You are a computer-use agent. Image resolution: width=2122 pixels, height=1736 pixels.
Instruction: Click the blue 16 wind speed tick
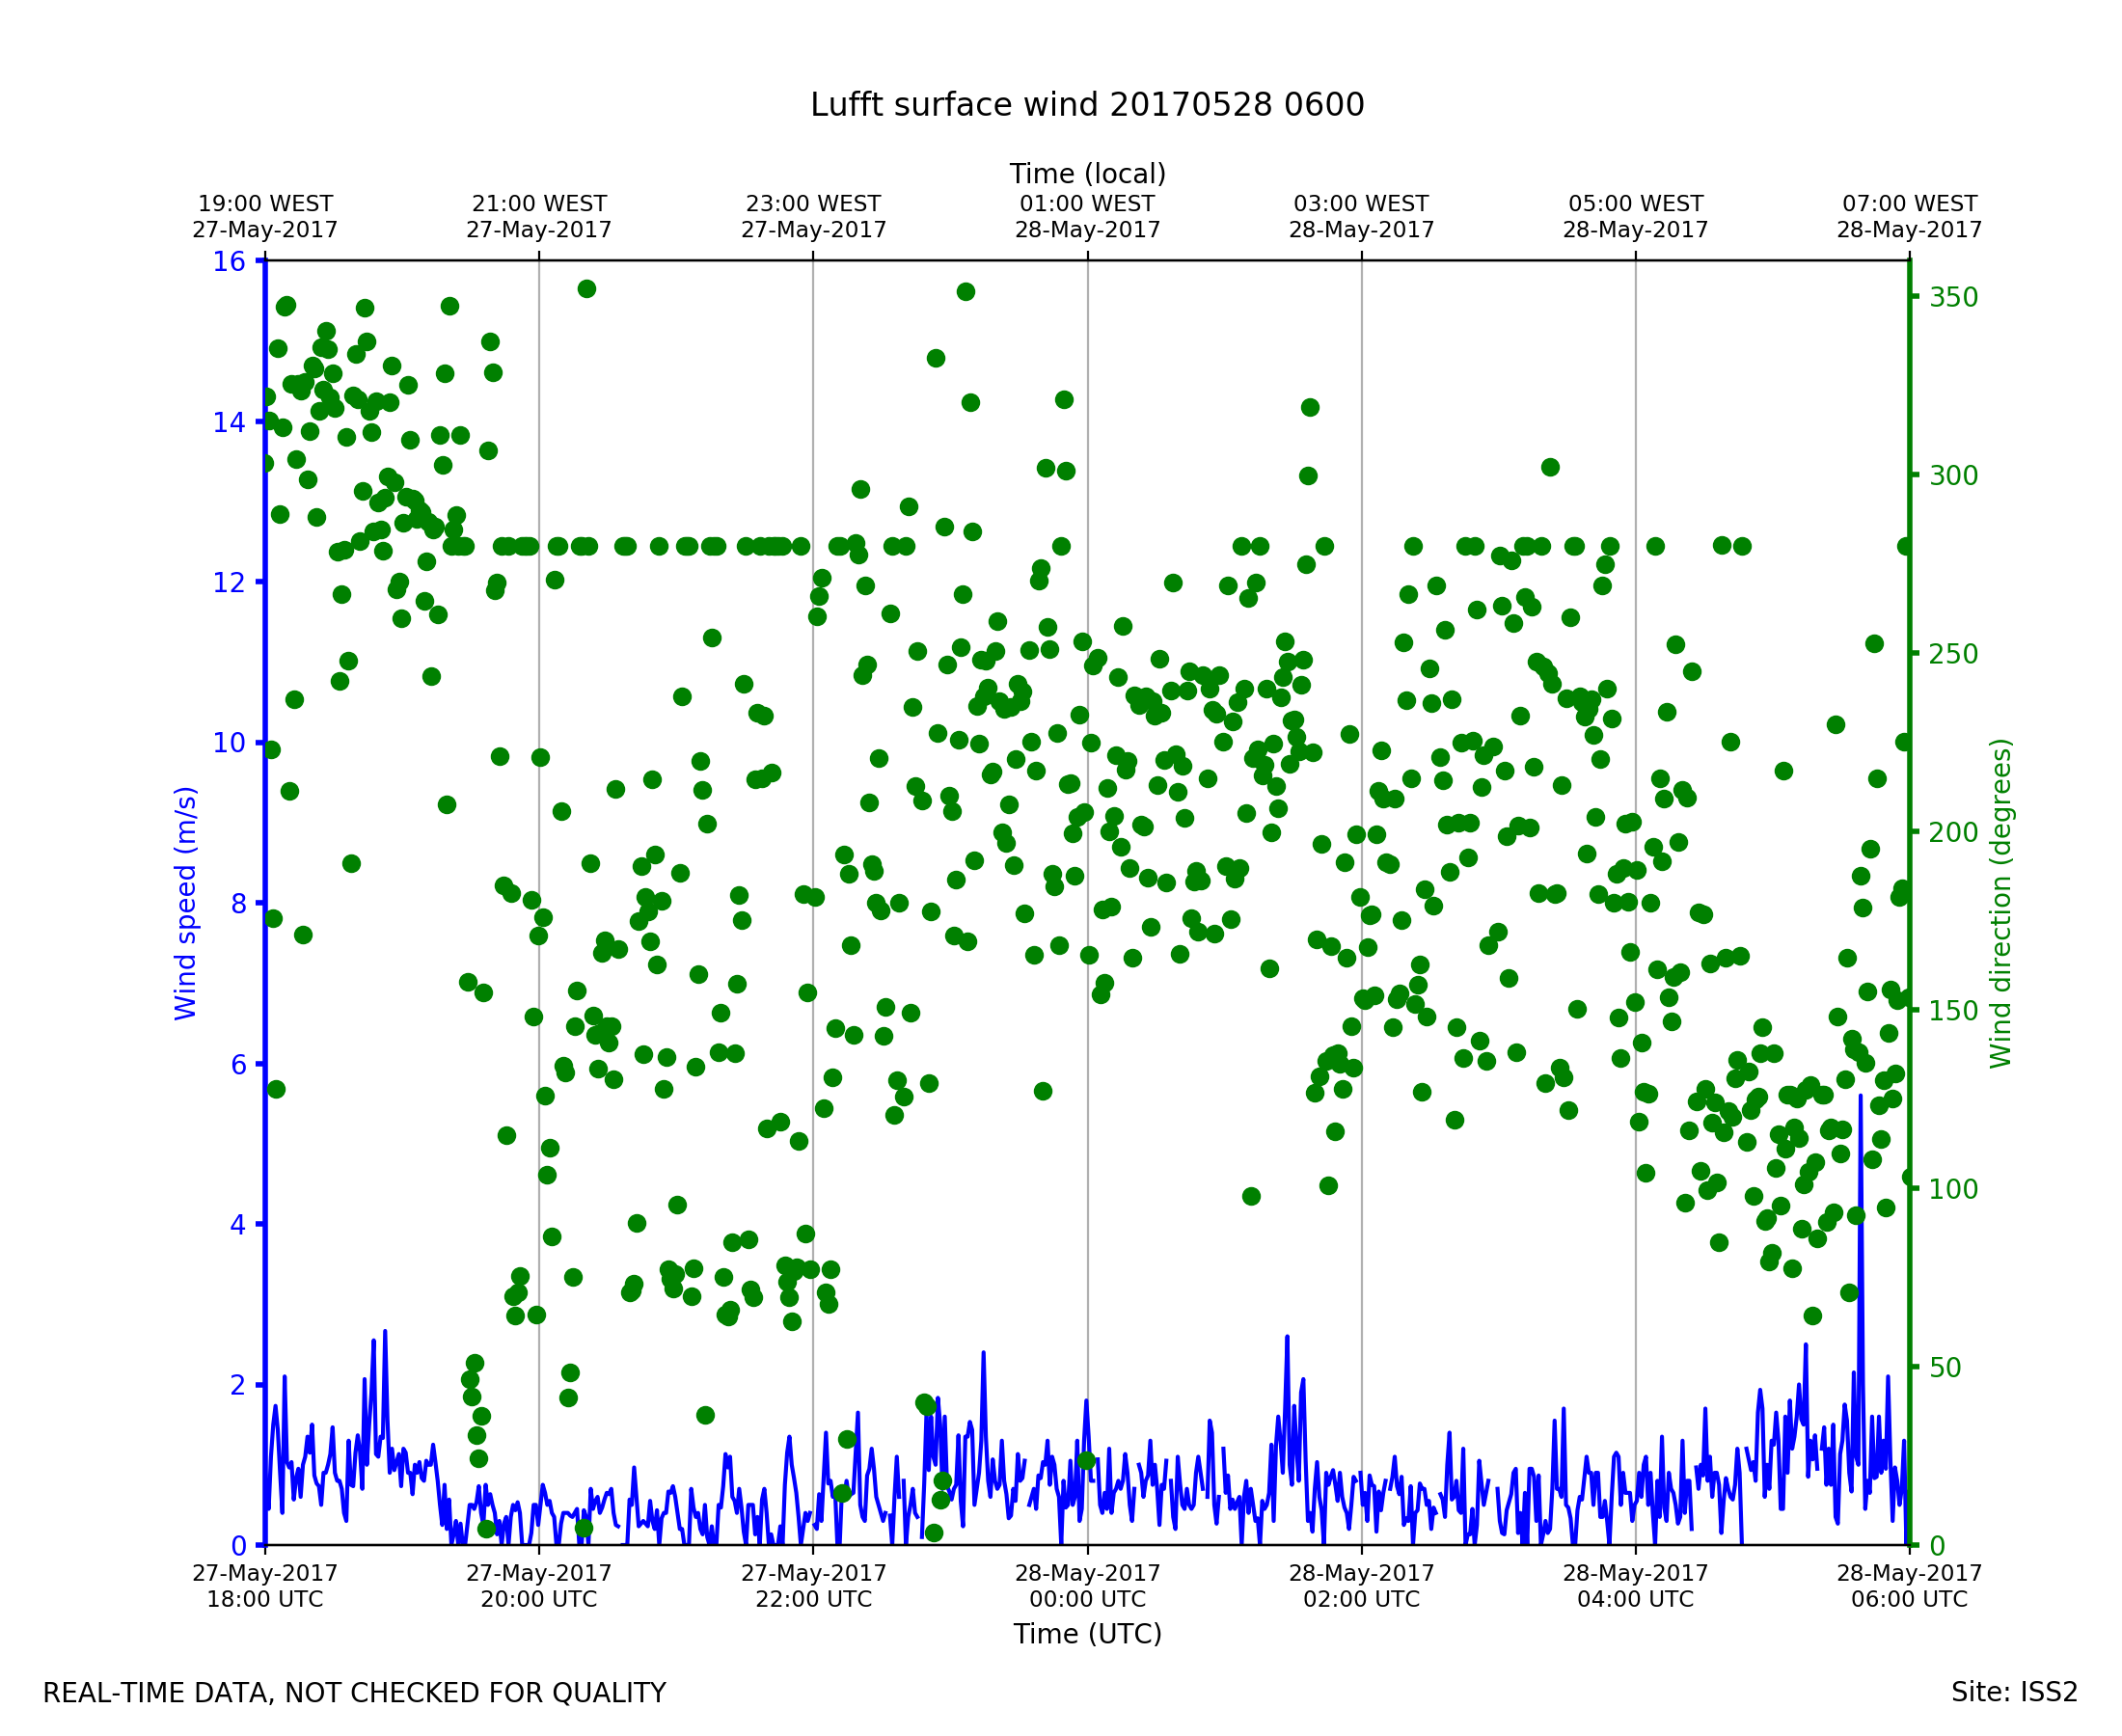pyautogui.click(x=228, y=262)
